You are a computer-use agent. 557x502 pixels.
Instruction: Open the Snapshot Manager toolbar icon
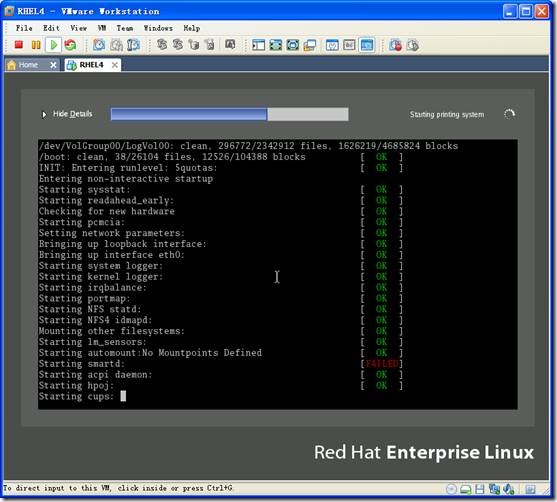134,45
